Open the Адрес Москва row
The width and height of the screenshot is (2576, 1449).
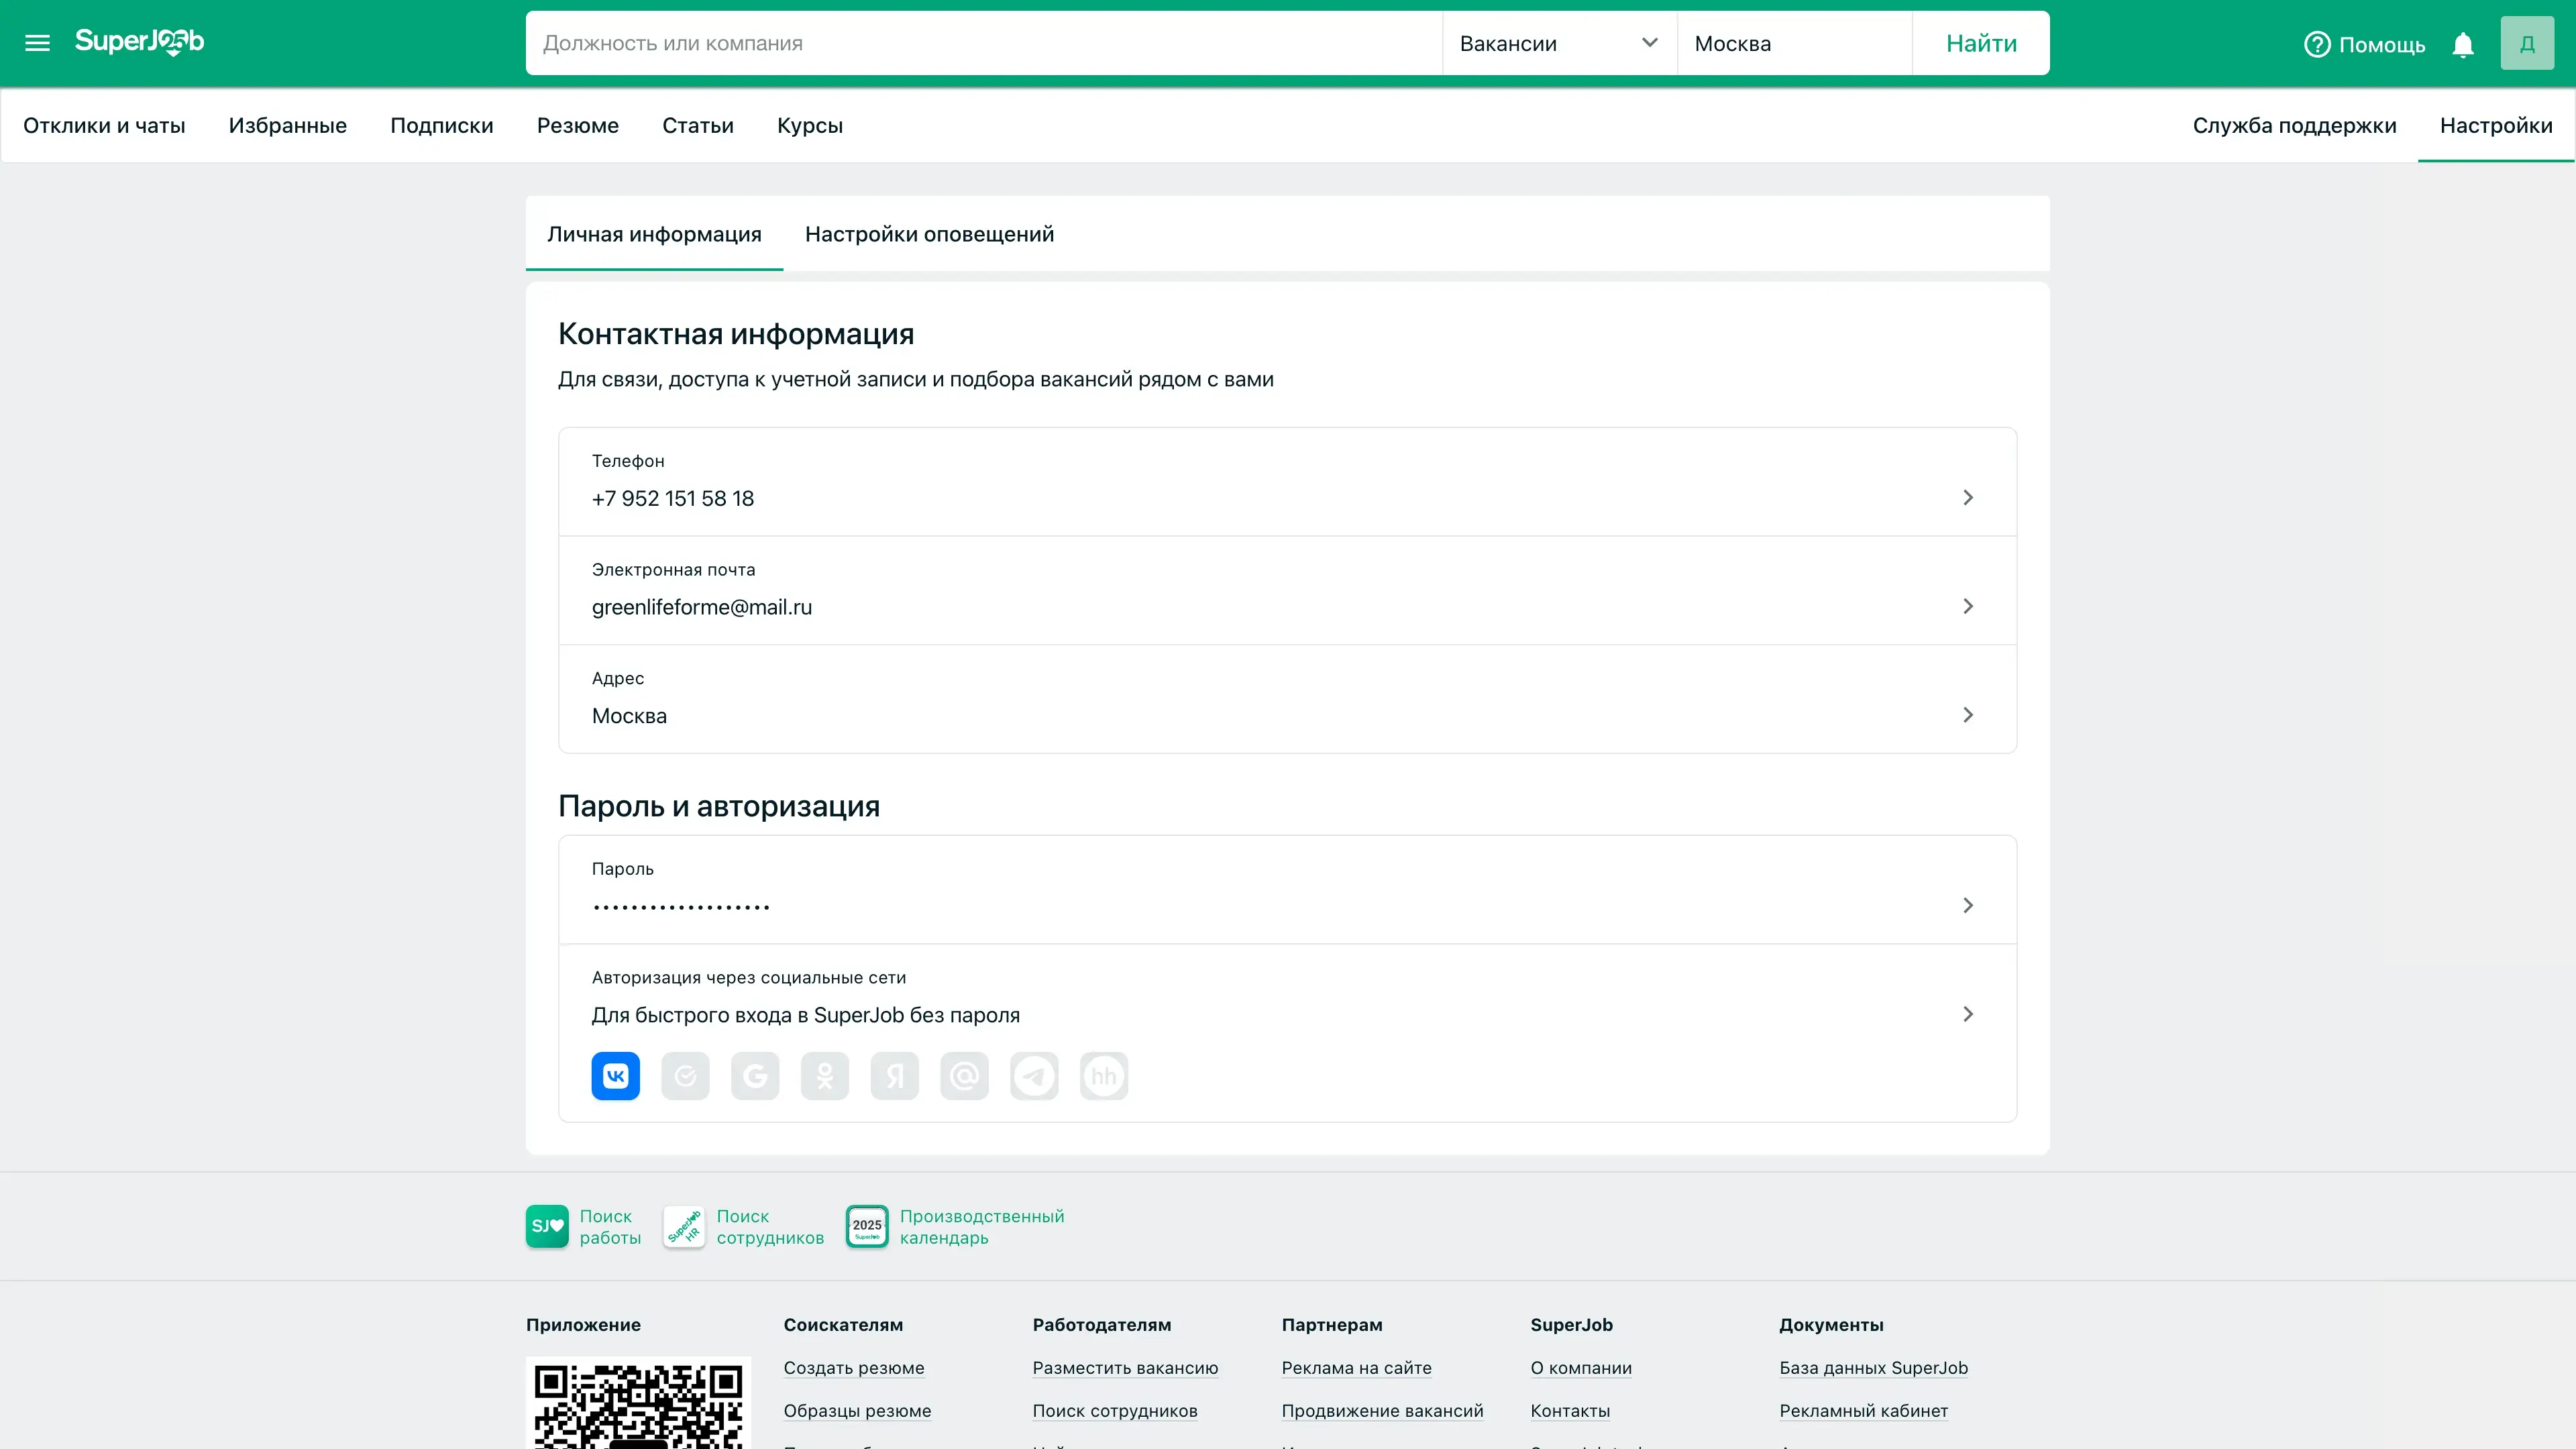pyautogui.click(x=1286, y=699)
